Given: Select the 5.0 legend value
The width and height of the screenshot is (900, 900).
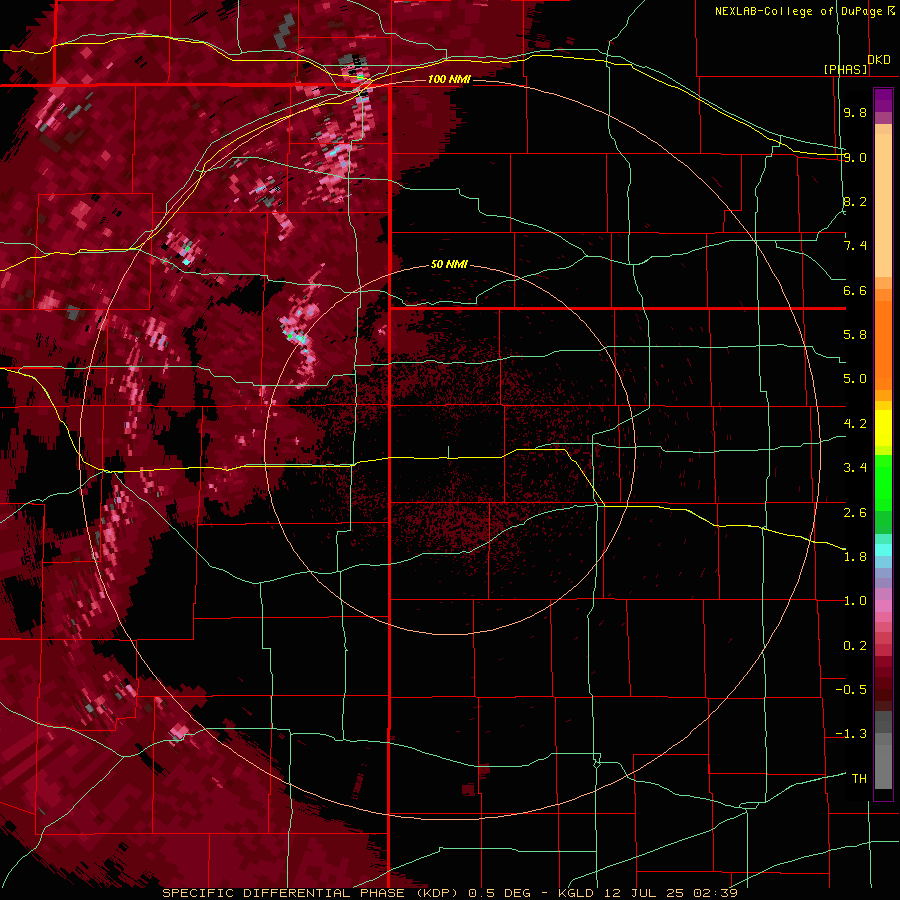Looking at the screenshot, I should click(x=855, y=379).
